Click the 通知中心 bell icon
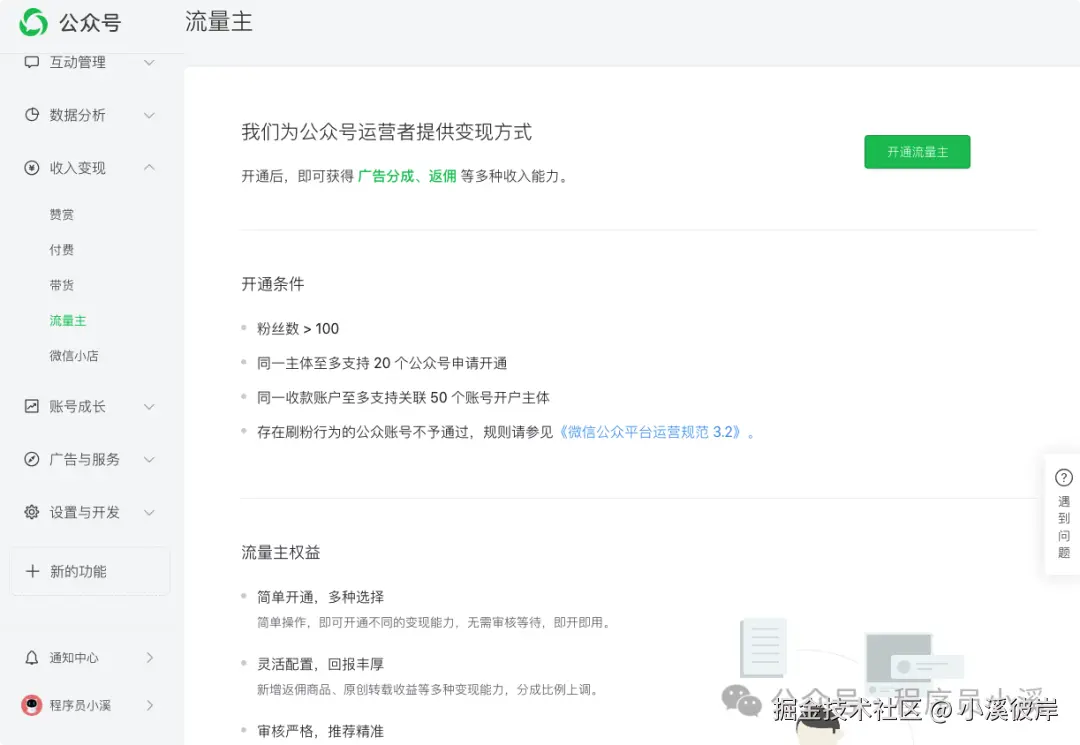The width and height of the screenshot is (1080, 745). point(30,657)
